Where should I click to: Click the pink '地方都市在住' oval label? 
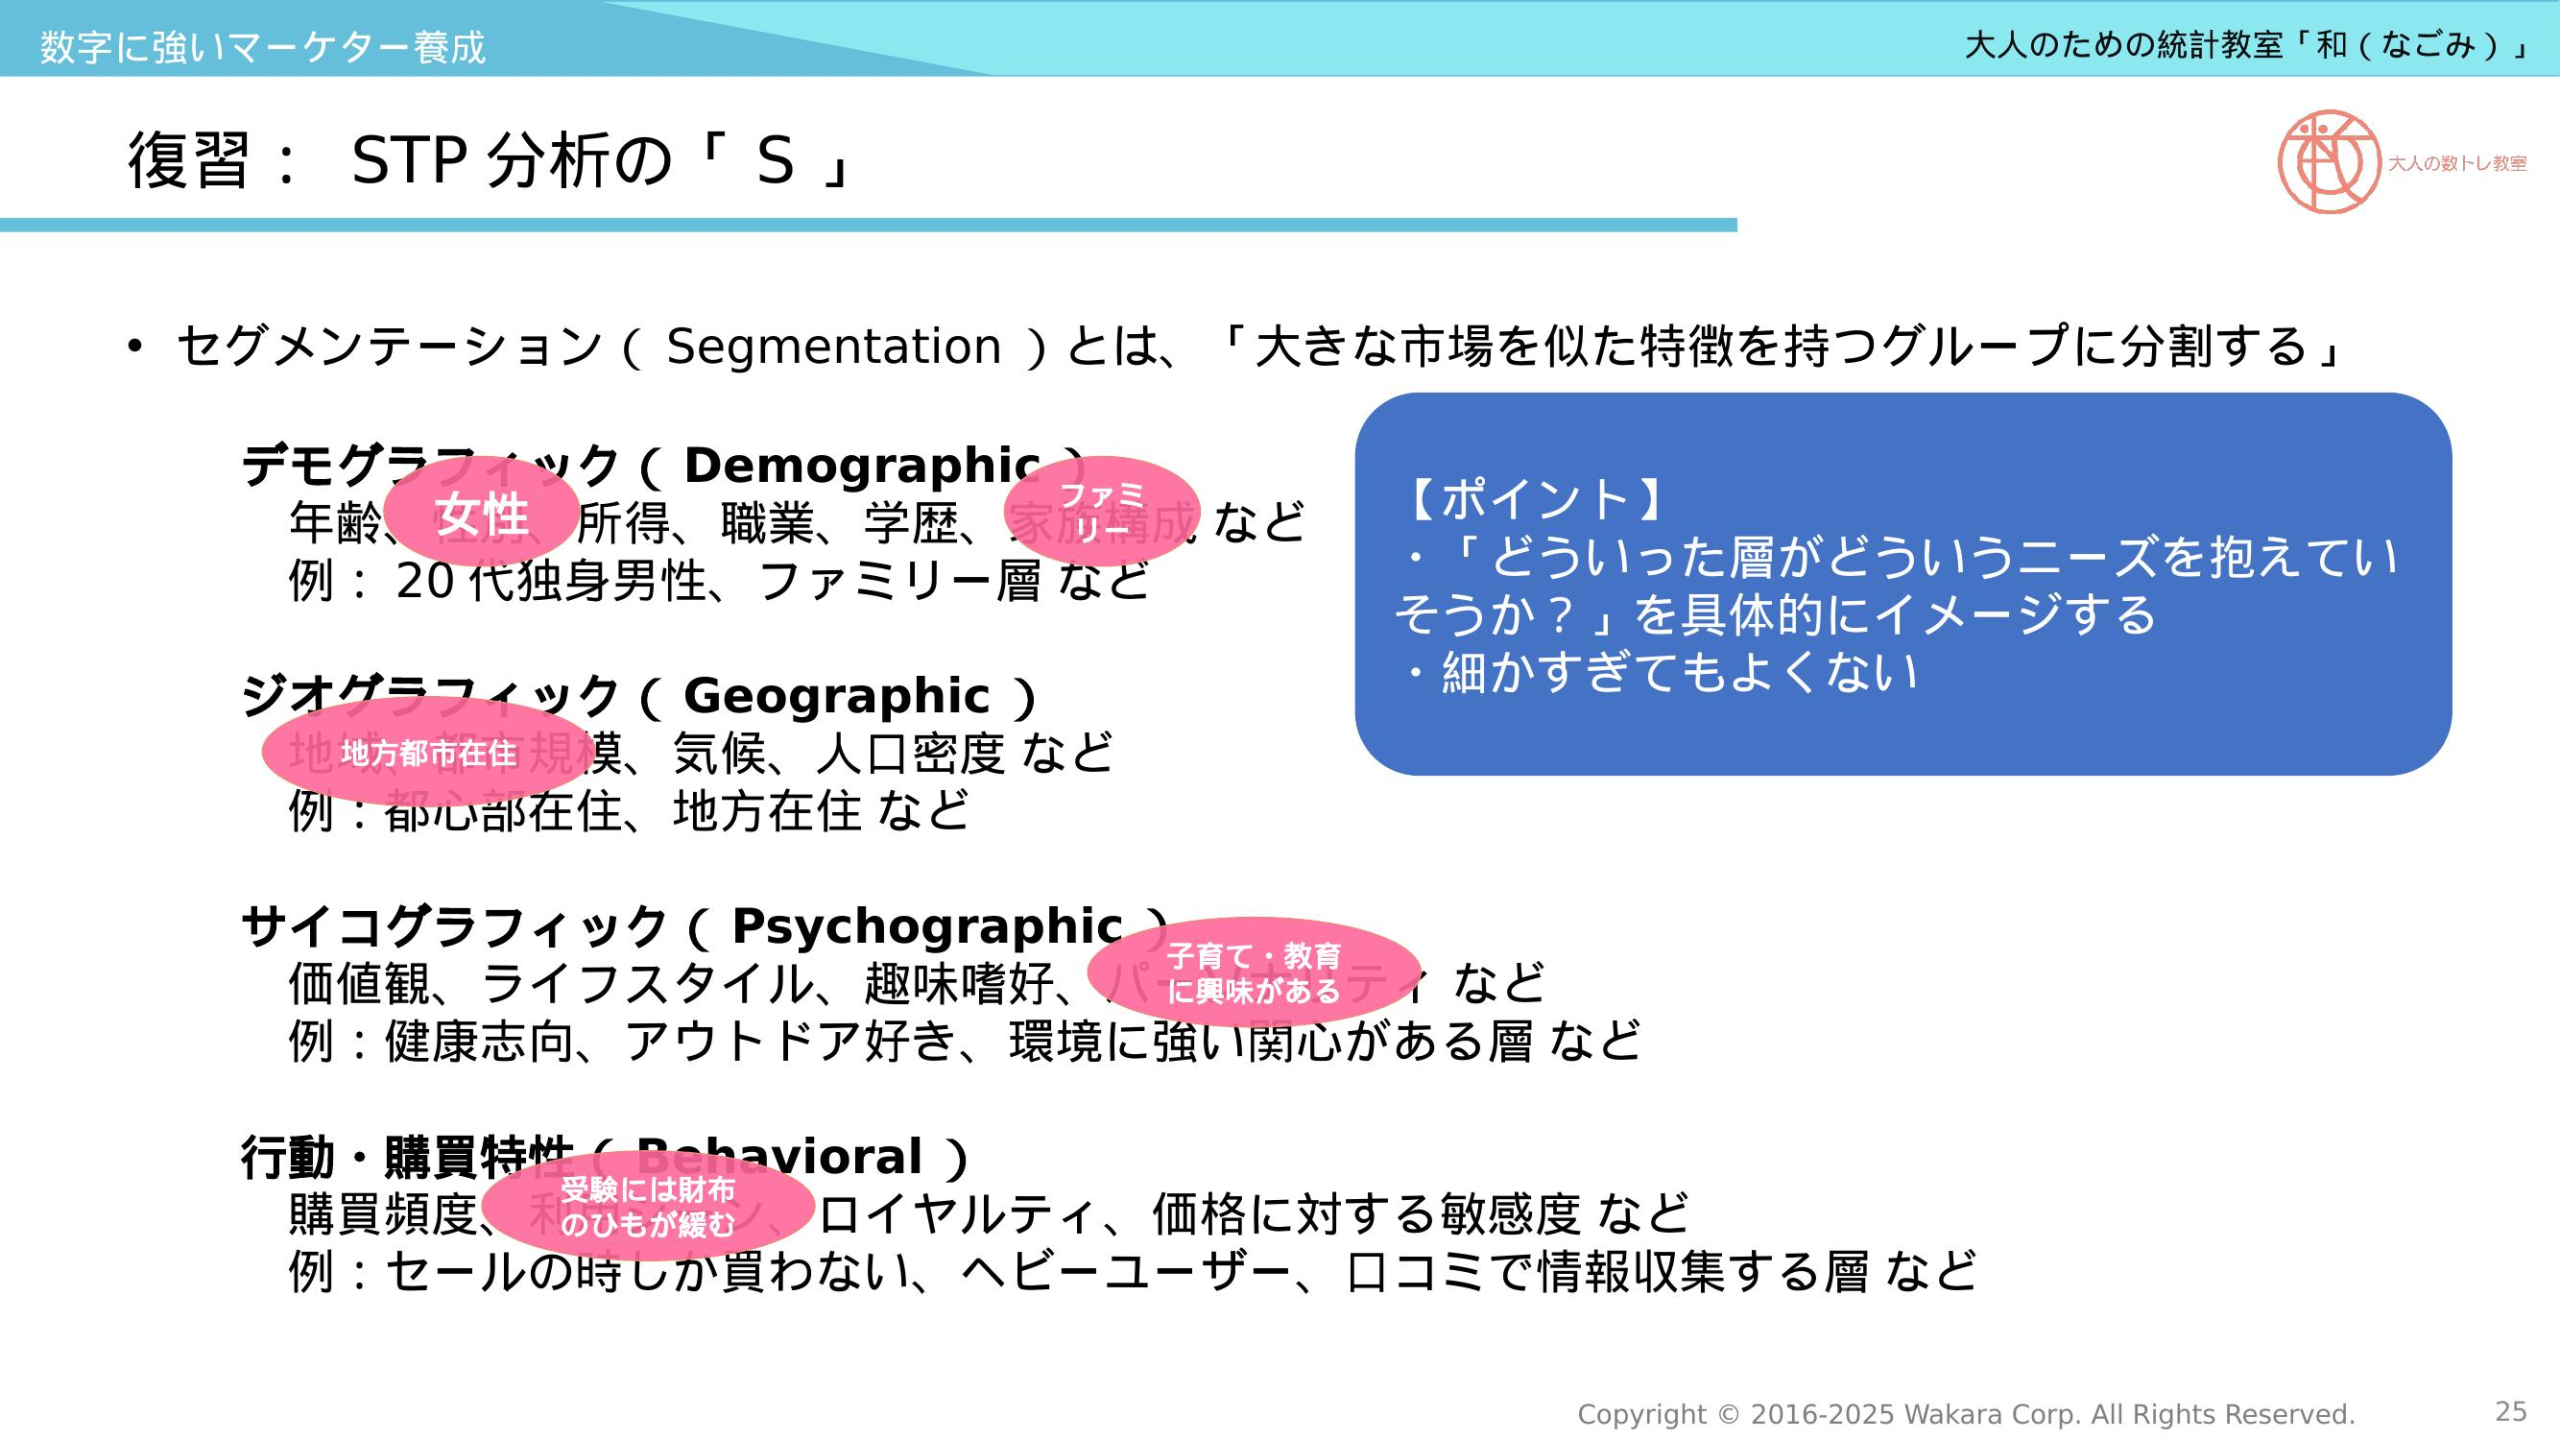[x=428, y=752]
